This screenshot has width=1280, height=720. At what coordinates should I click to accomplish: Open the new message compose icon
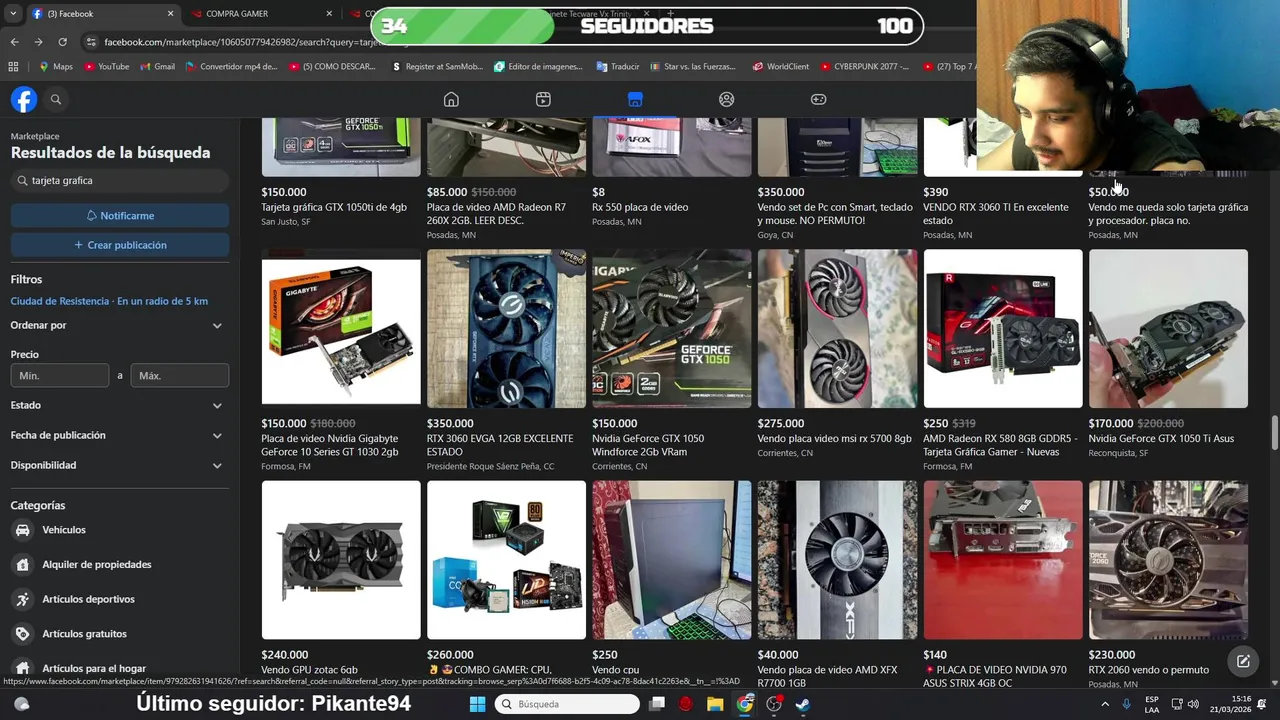pos(1243,661)
